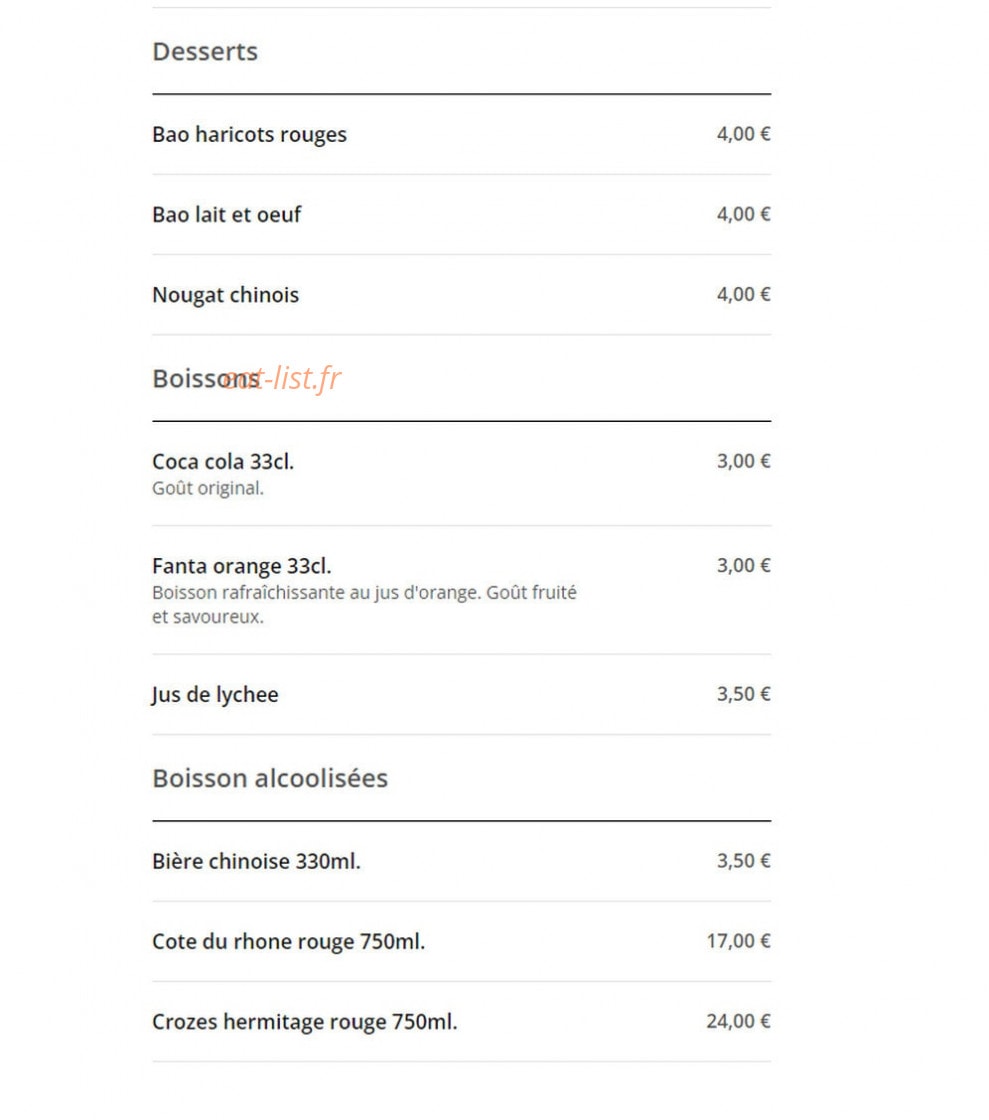Viewport: 989px width, 1120px height.
Task: Open the eat-list.fr watermark link
Action: pyautogui.click(x=283, y=378)
